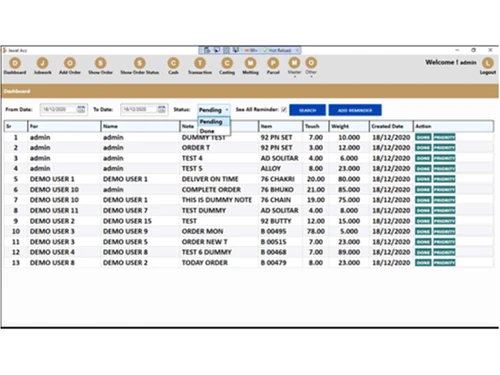This screenshot has width=500, height=375.
Task: Click the Add Reminder button
Action: (355, 110)
